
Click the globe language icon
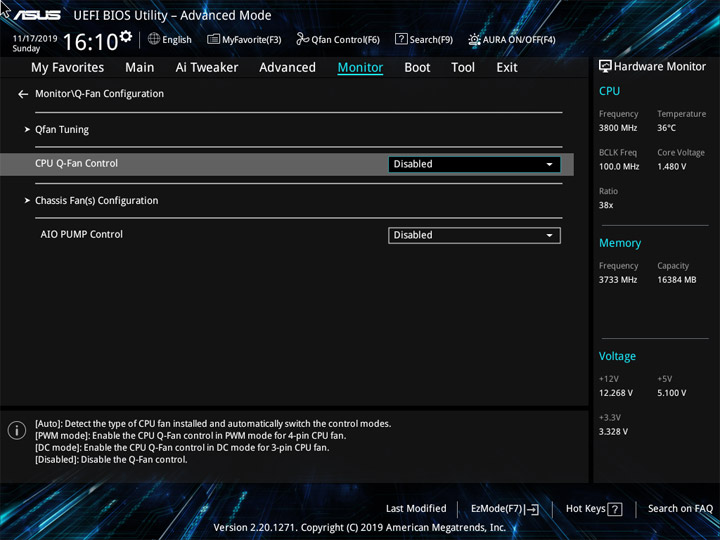click(154, 39)
